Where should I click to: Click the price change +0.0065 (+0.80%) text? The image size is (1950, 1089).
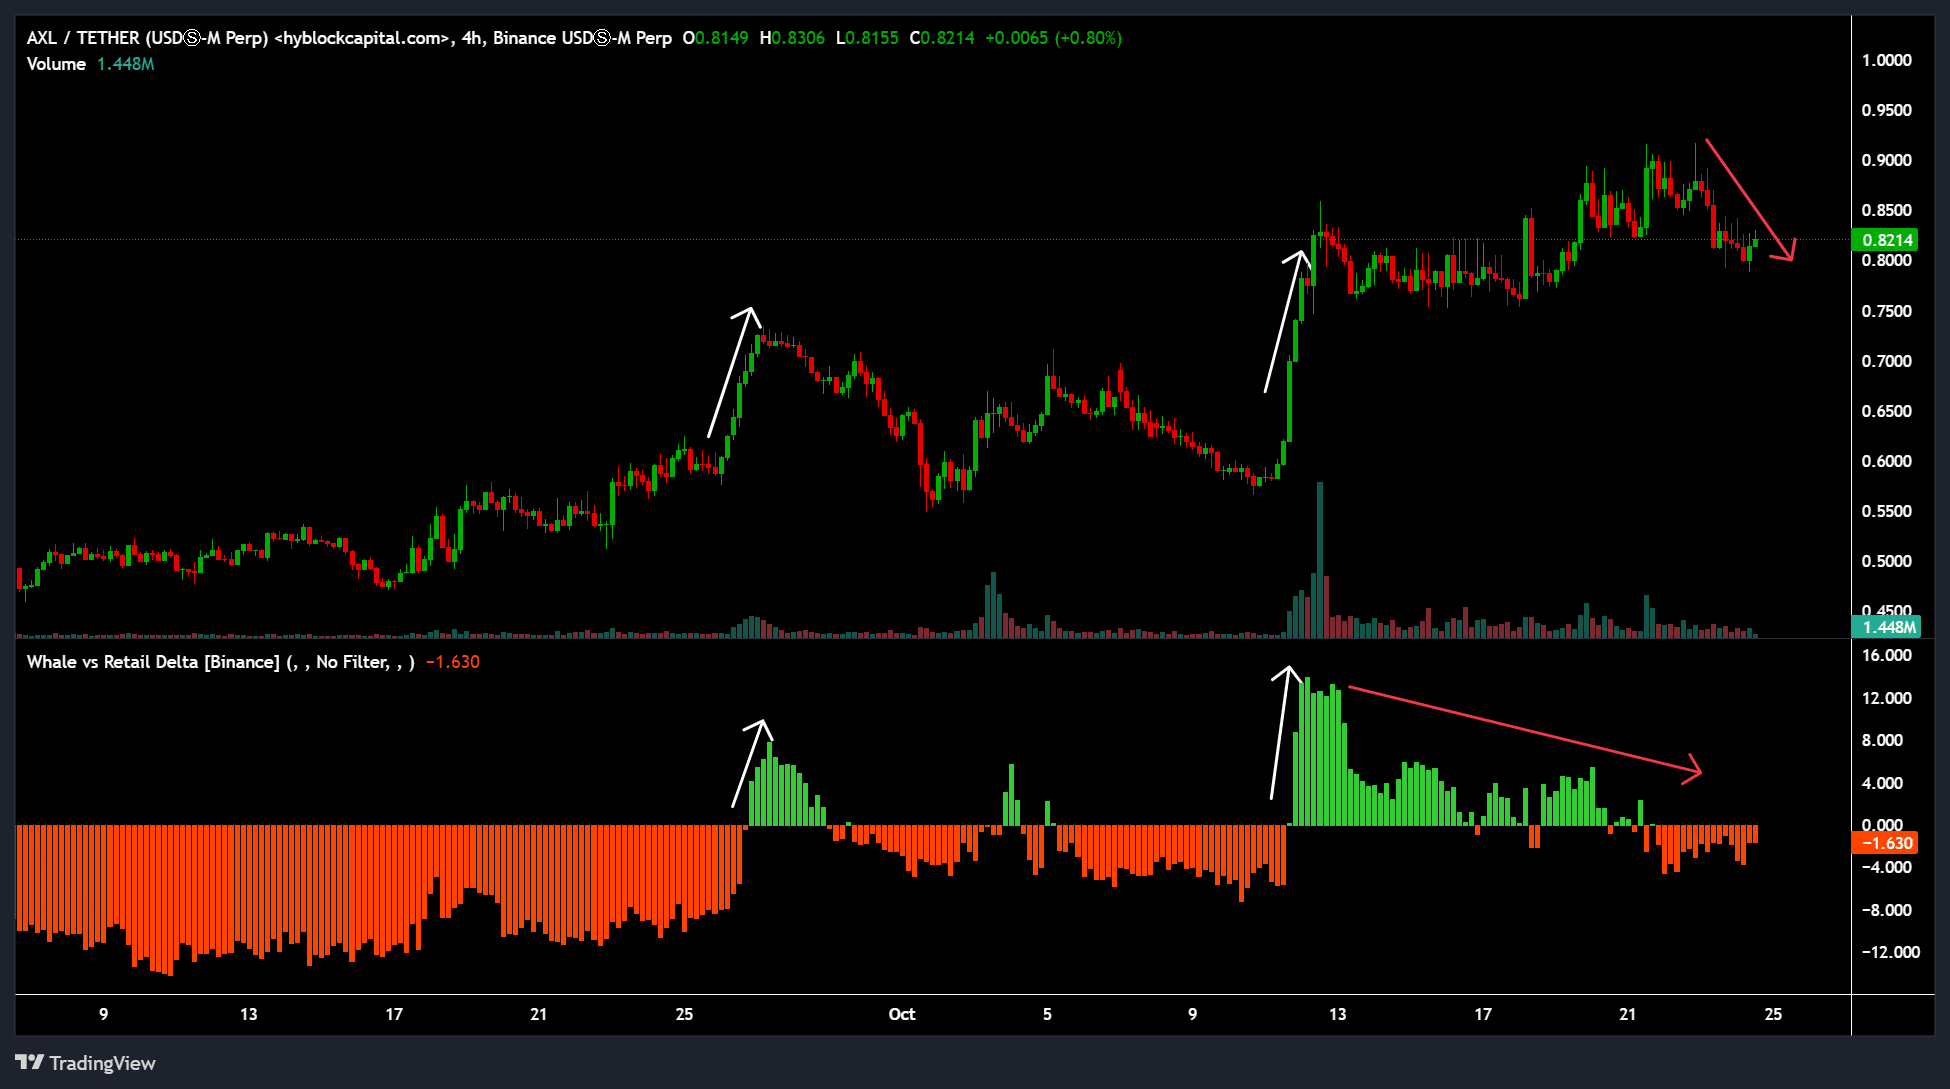pyautogui.click(x=1053, y=38)
